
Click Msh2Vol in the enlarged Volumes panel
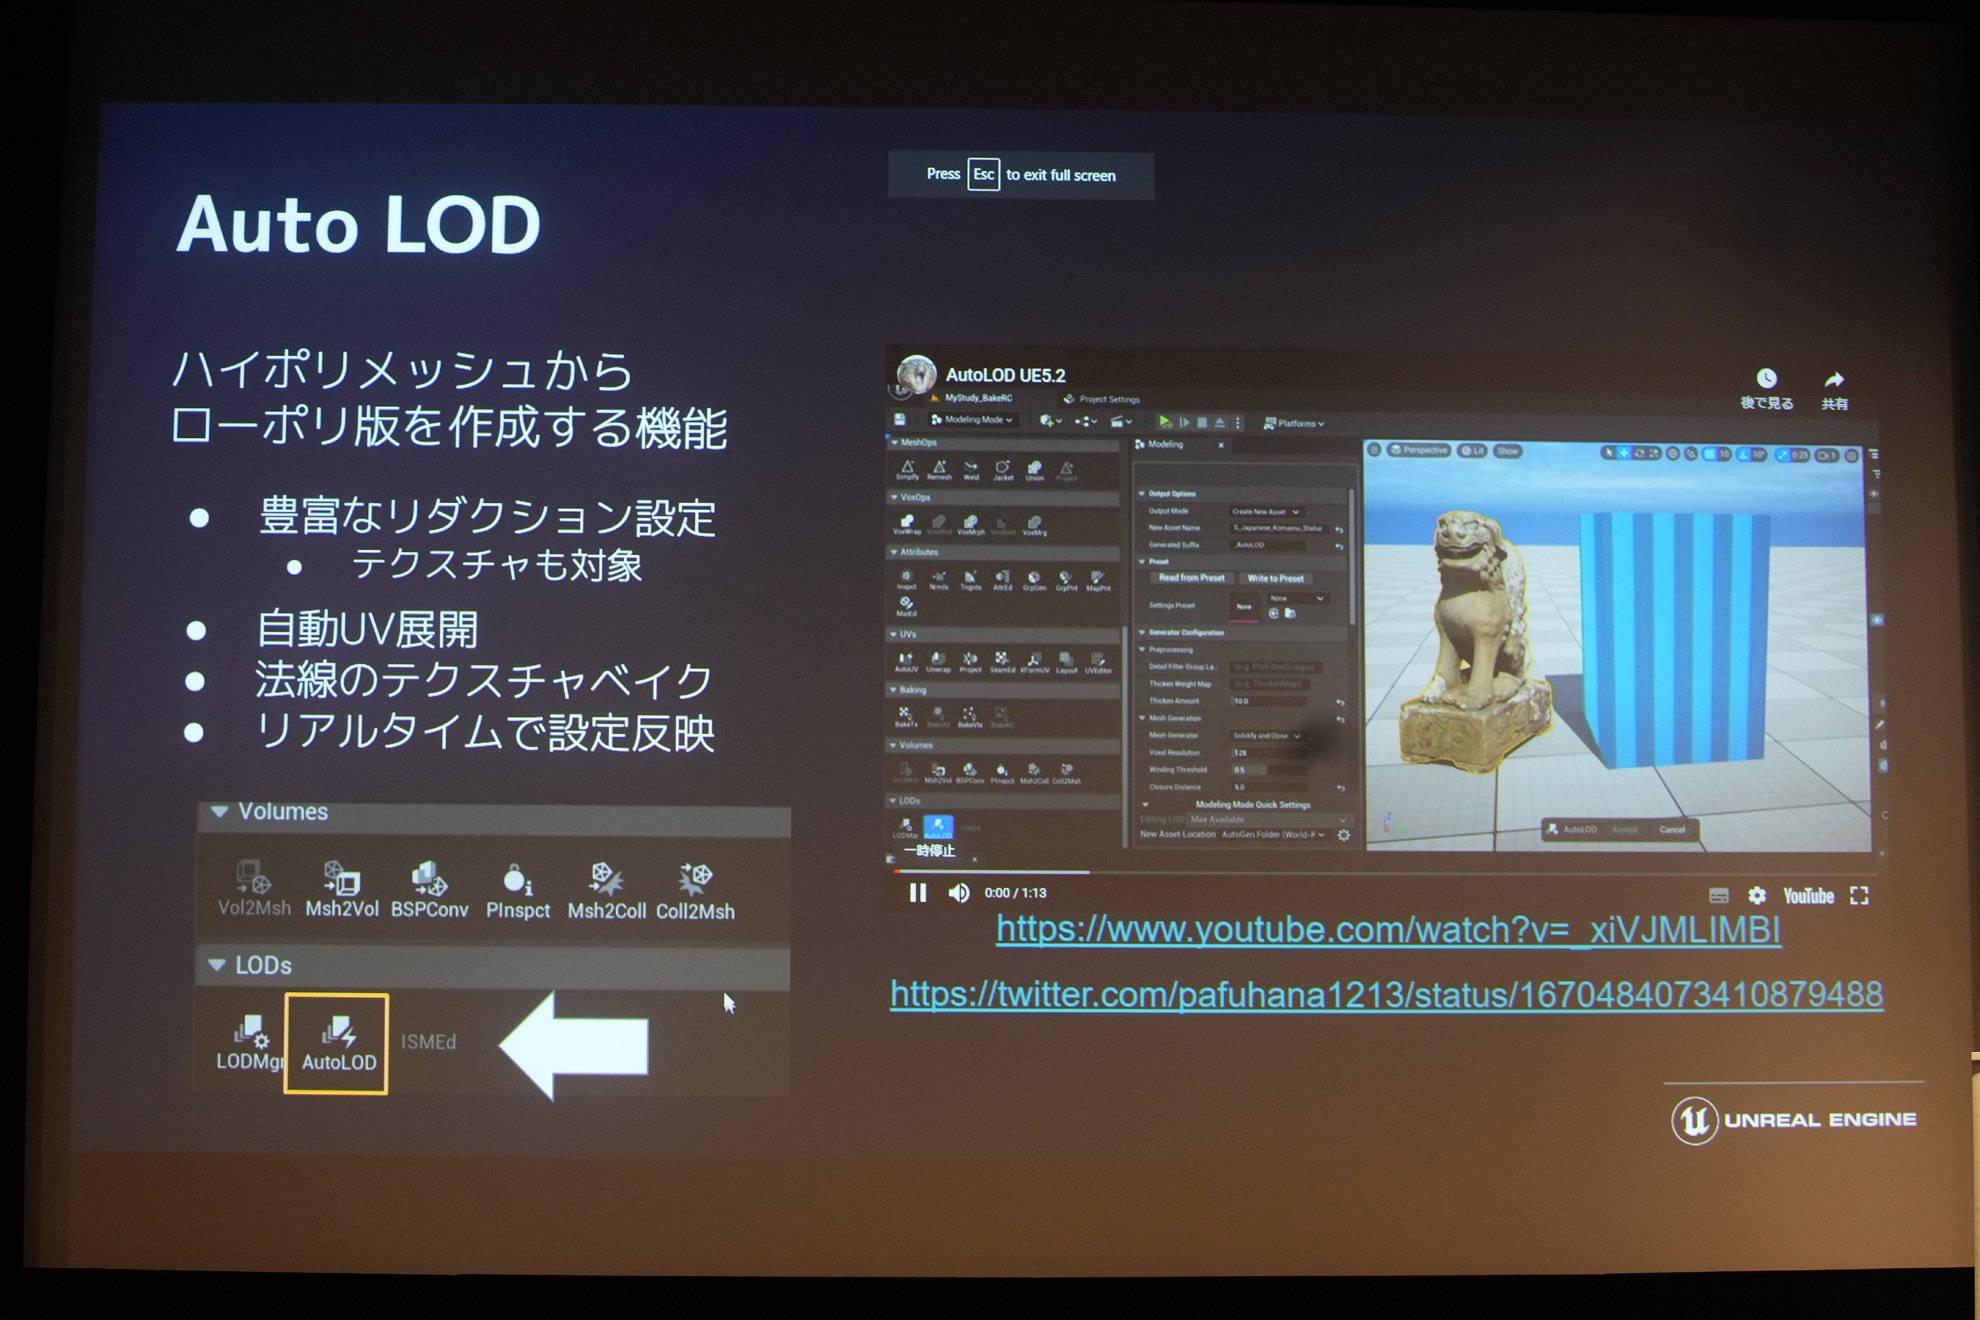(x=342, y=889)
